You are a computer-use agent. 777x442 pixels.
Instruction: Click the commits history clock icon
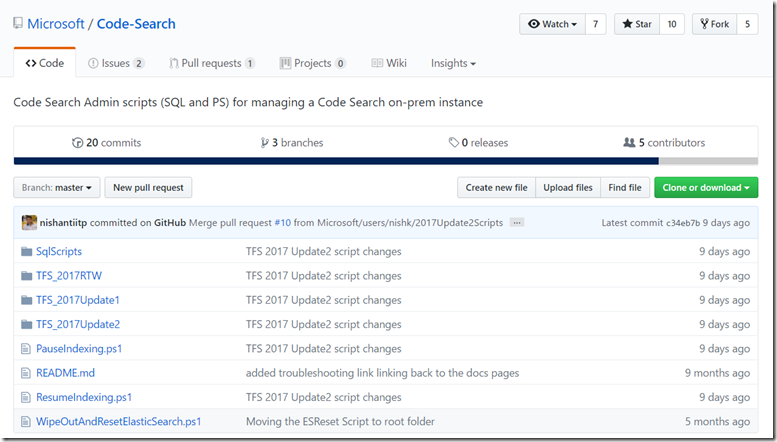pos(78,143)
